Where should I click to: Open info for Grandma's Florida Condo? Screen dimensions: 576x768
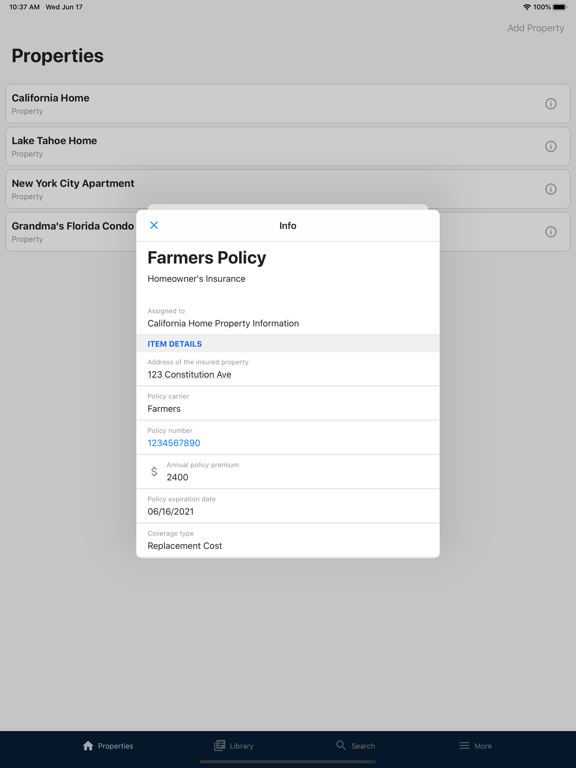551,232
